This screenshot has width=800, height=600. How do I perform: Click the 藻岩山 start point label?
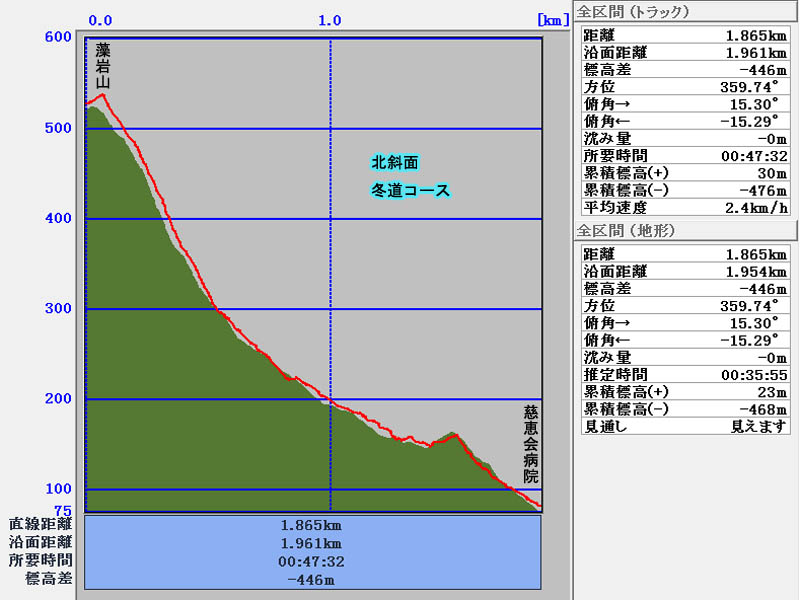(102, 66)
